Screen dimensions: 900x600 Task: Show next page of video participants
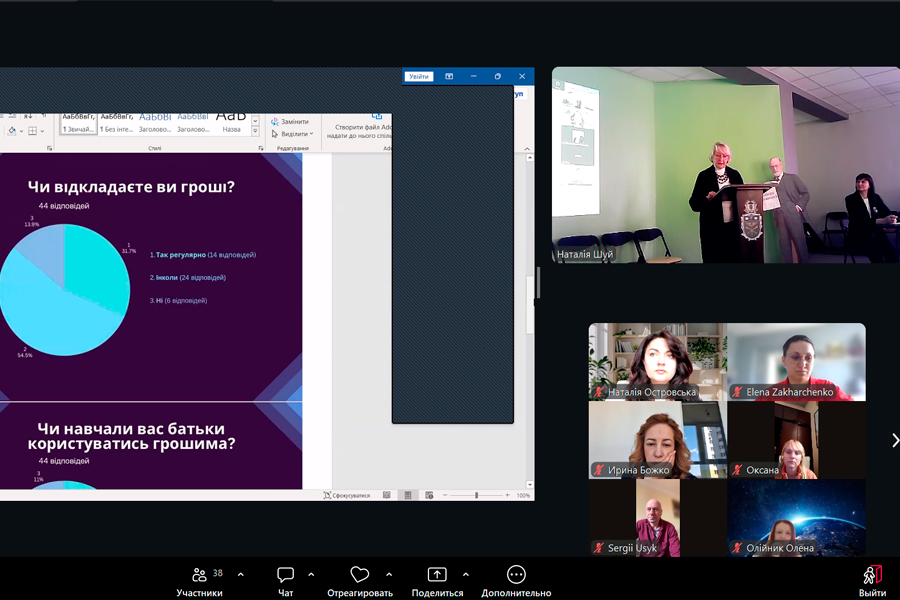[894, 440]
